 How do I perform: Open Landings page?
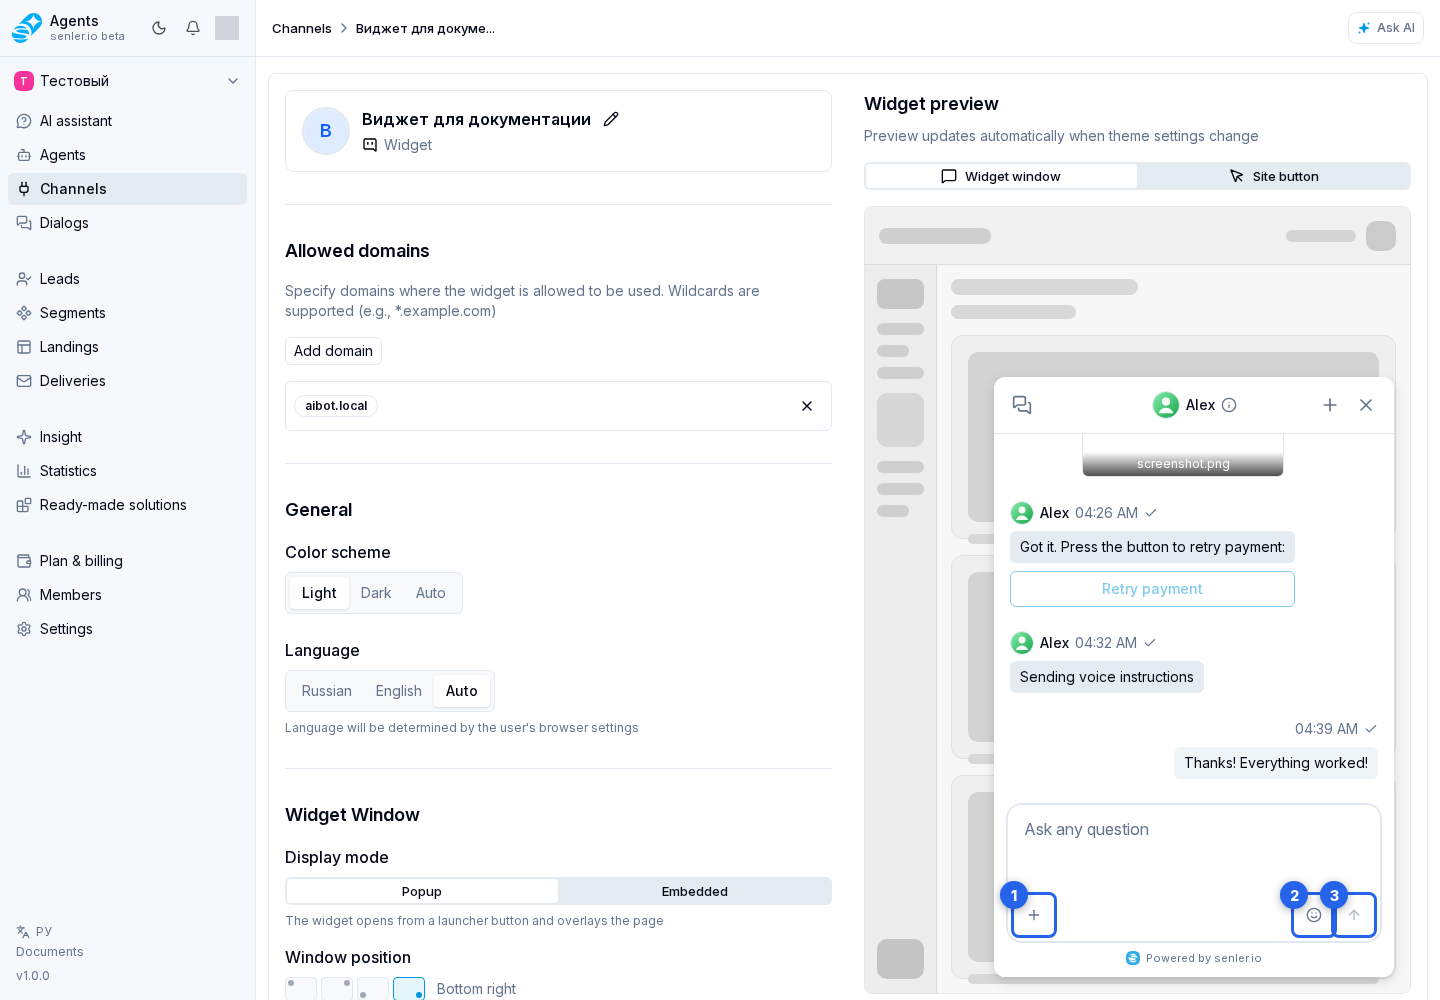click(x=127, y=347)
